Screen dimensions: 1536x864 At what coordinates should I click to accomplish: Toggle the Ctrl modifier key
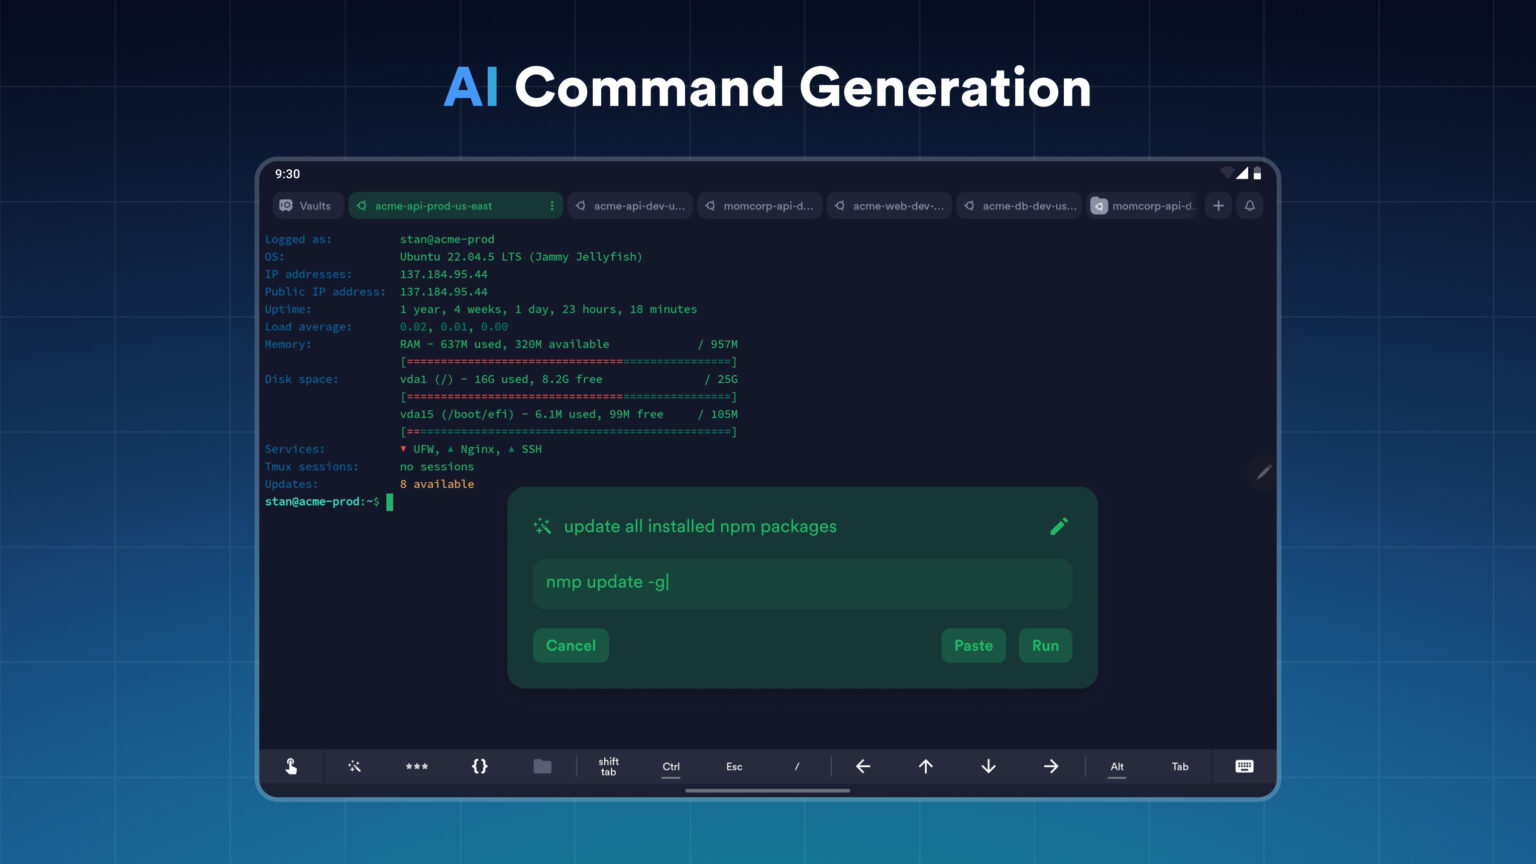[670, 766]
